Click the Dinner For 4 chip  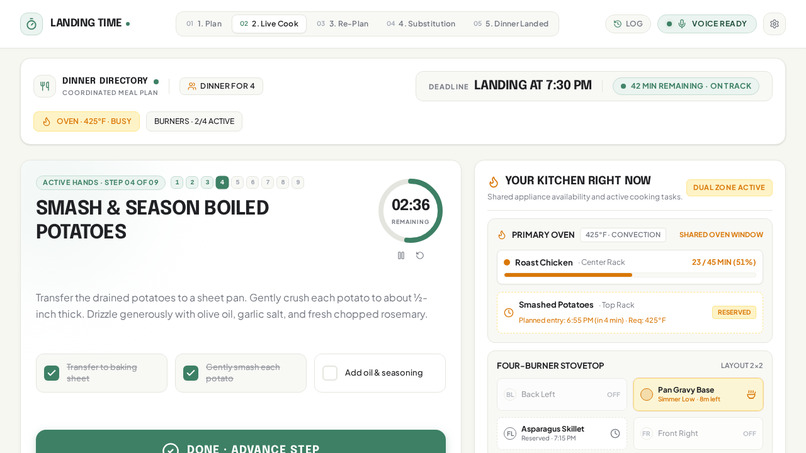221,86
